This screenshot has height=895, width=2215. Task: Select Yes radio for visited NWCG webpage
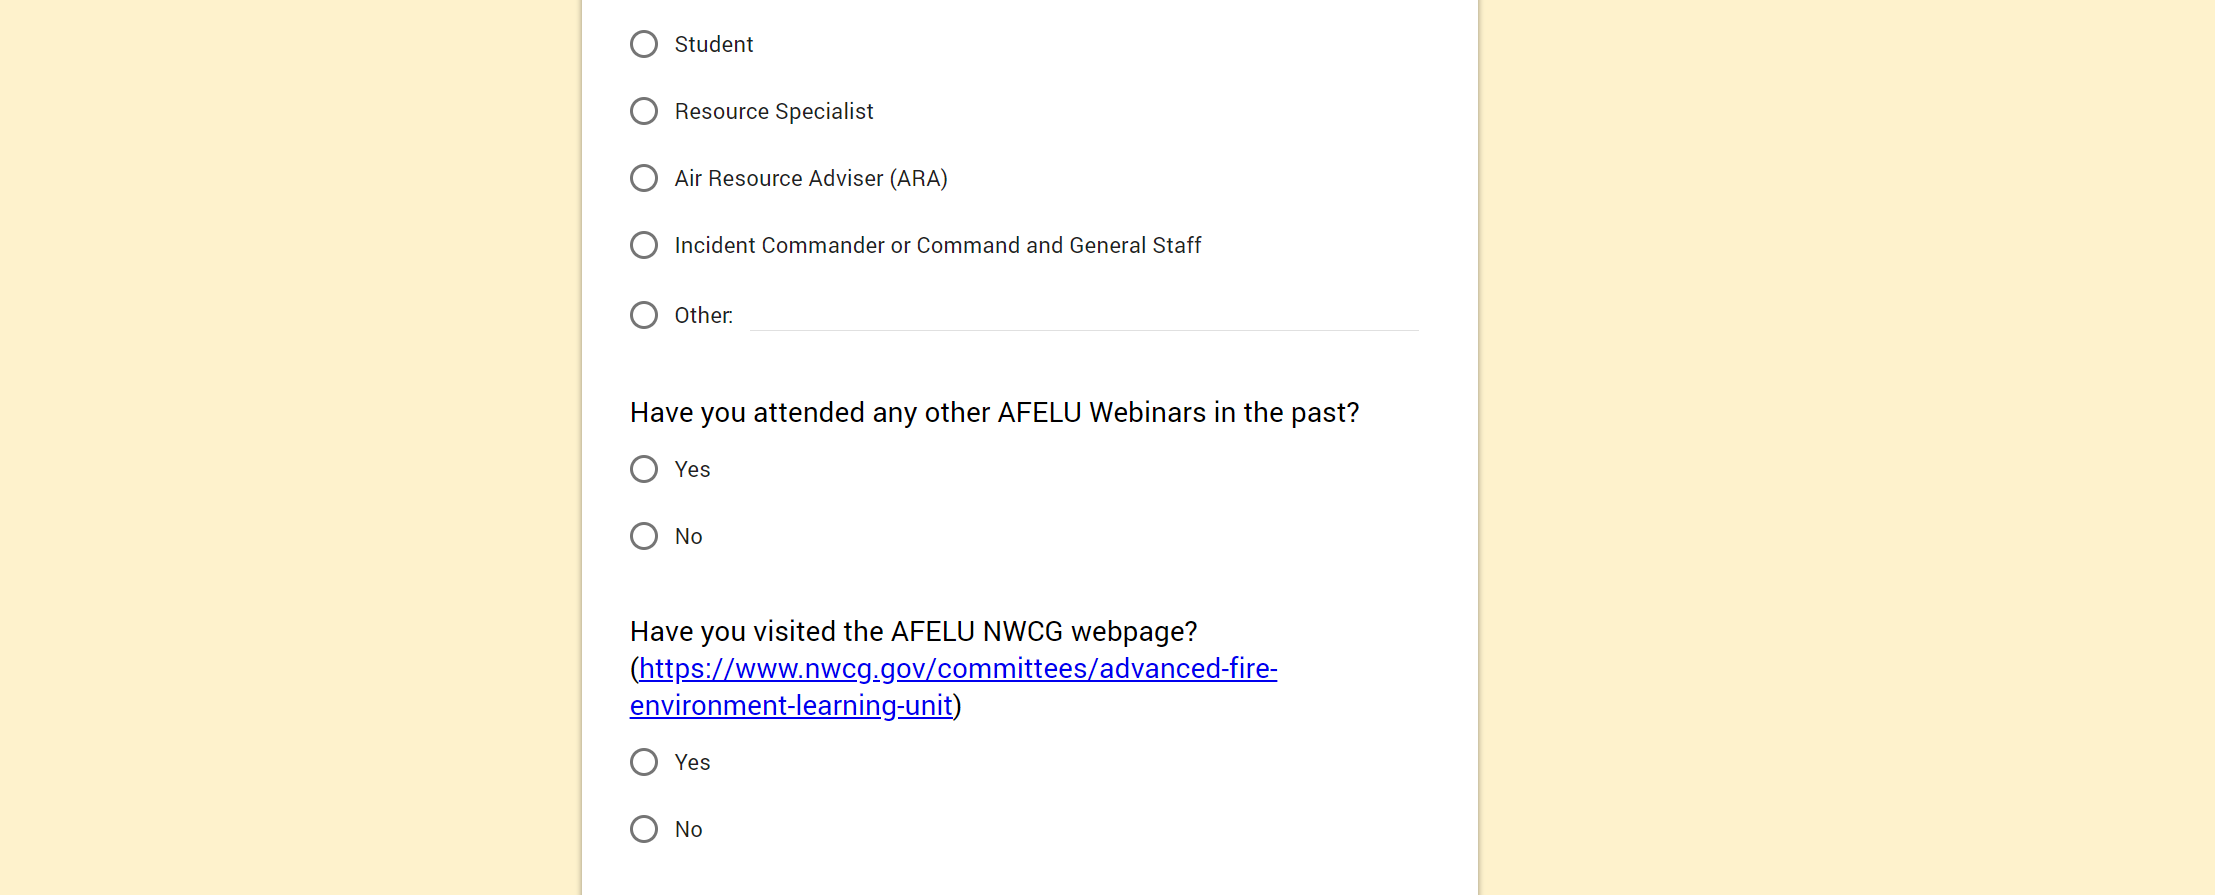click(644, 762)
